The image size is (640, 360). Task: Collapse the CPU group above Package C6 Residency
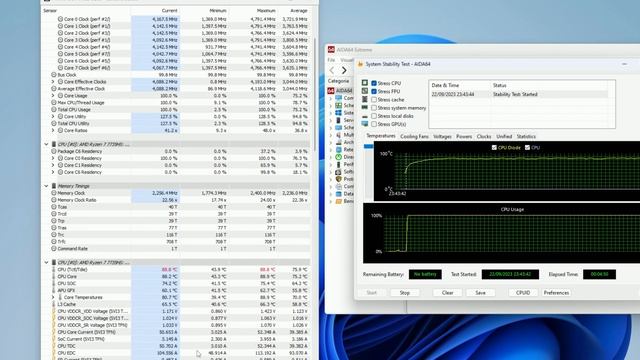46,144
